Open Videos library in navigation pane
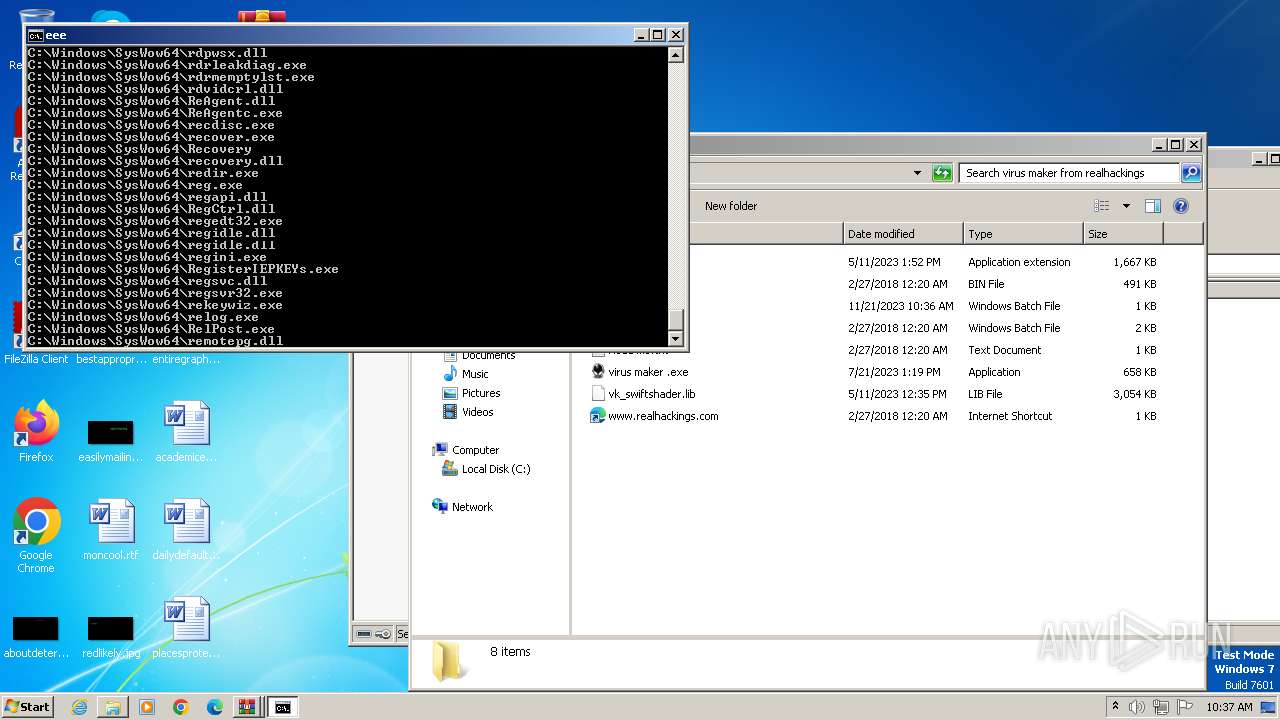Image resolution: width=1280 pixels, height=720 pixels. [x=477, y=412]
